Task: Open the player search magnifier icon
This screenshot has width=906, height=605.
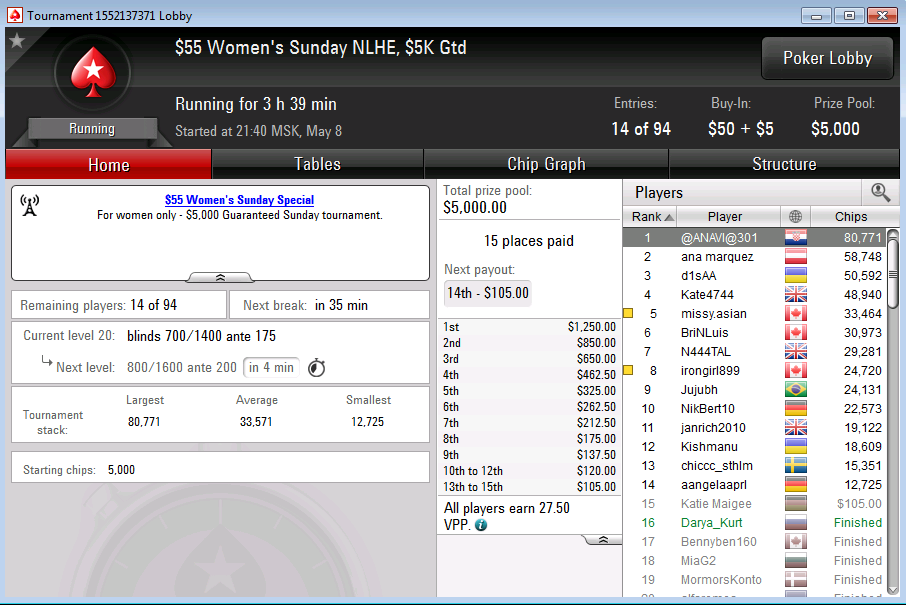Action: pos(880,192)
